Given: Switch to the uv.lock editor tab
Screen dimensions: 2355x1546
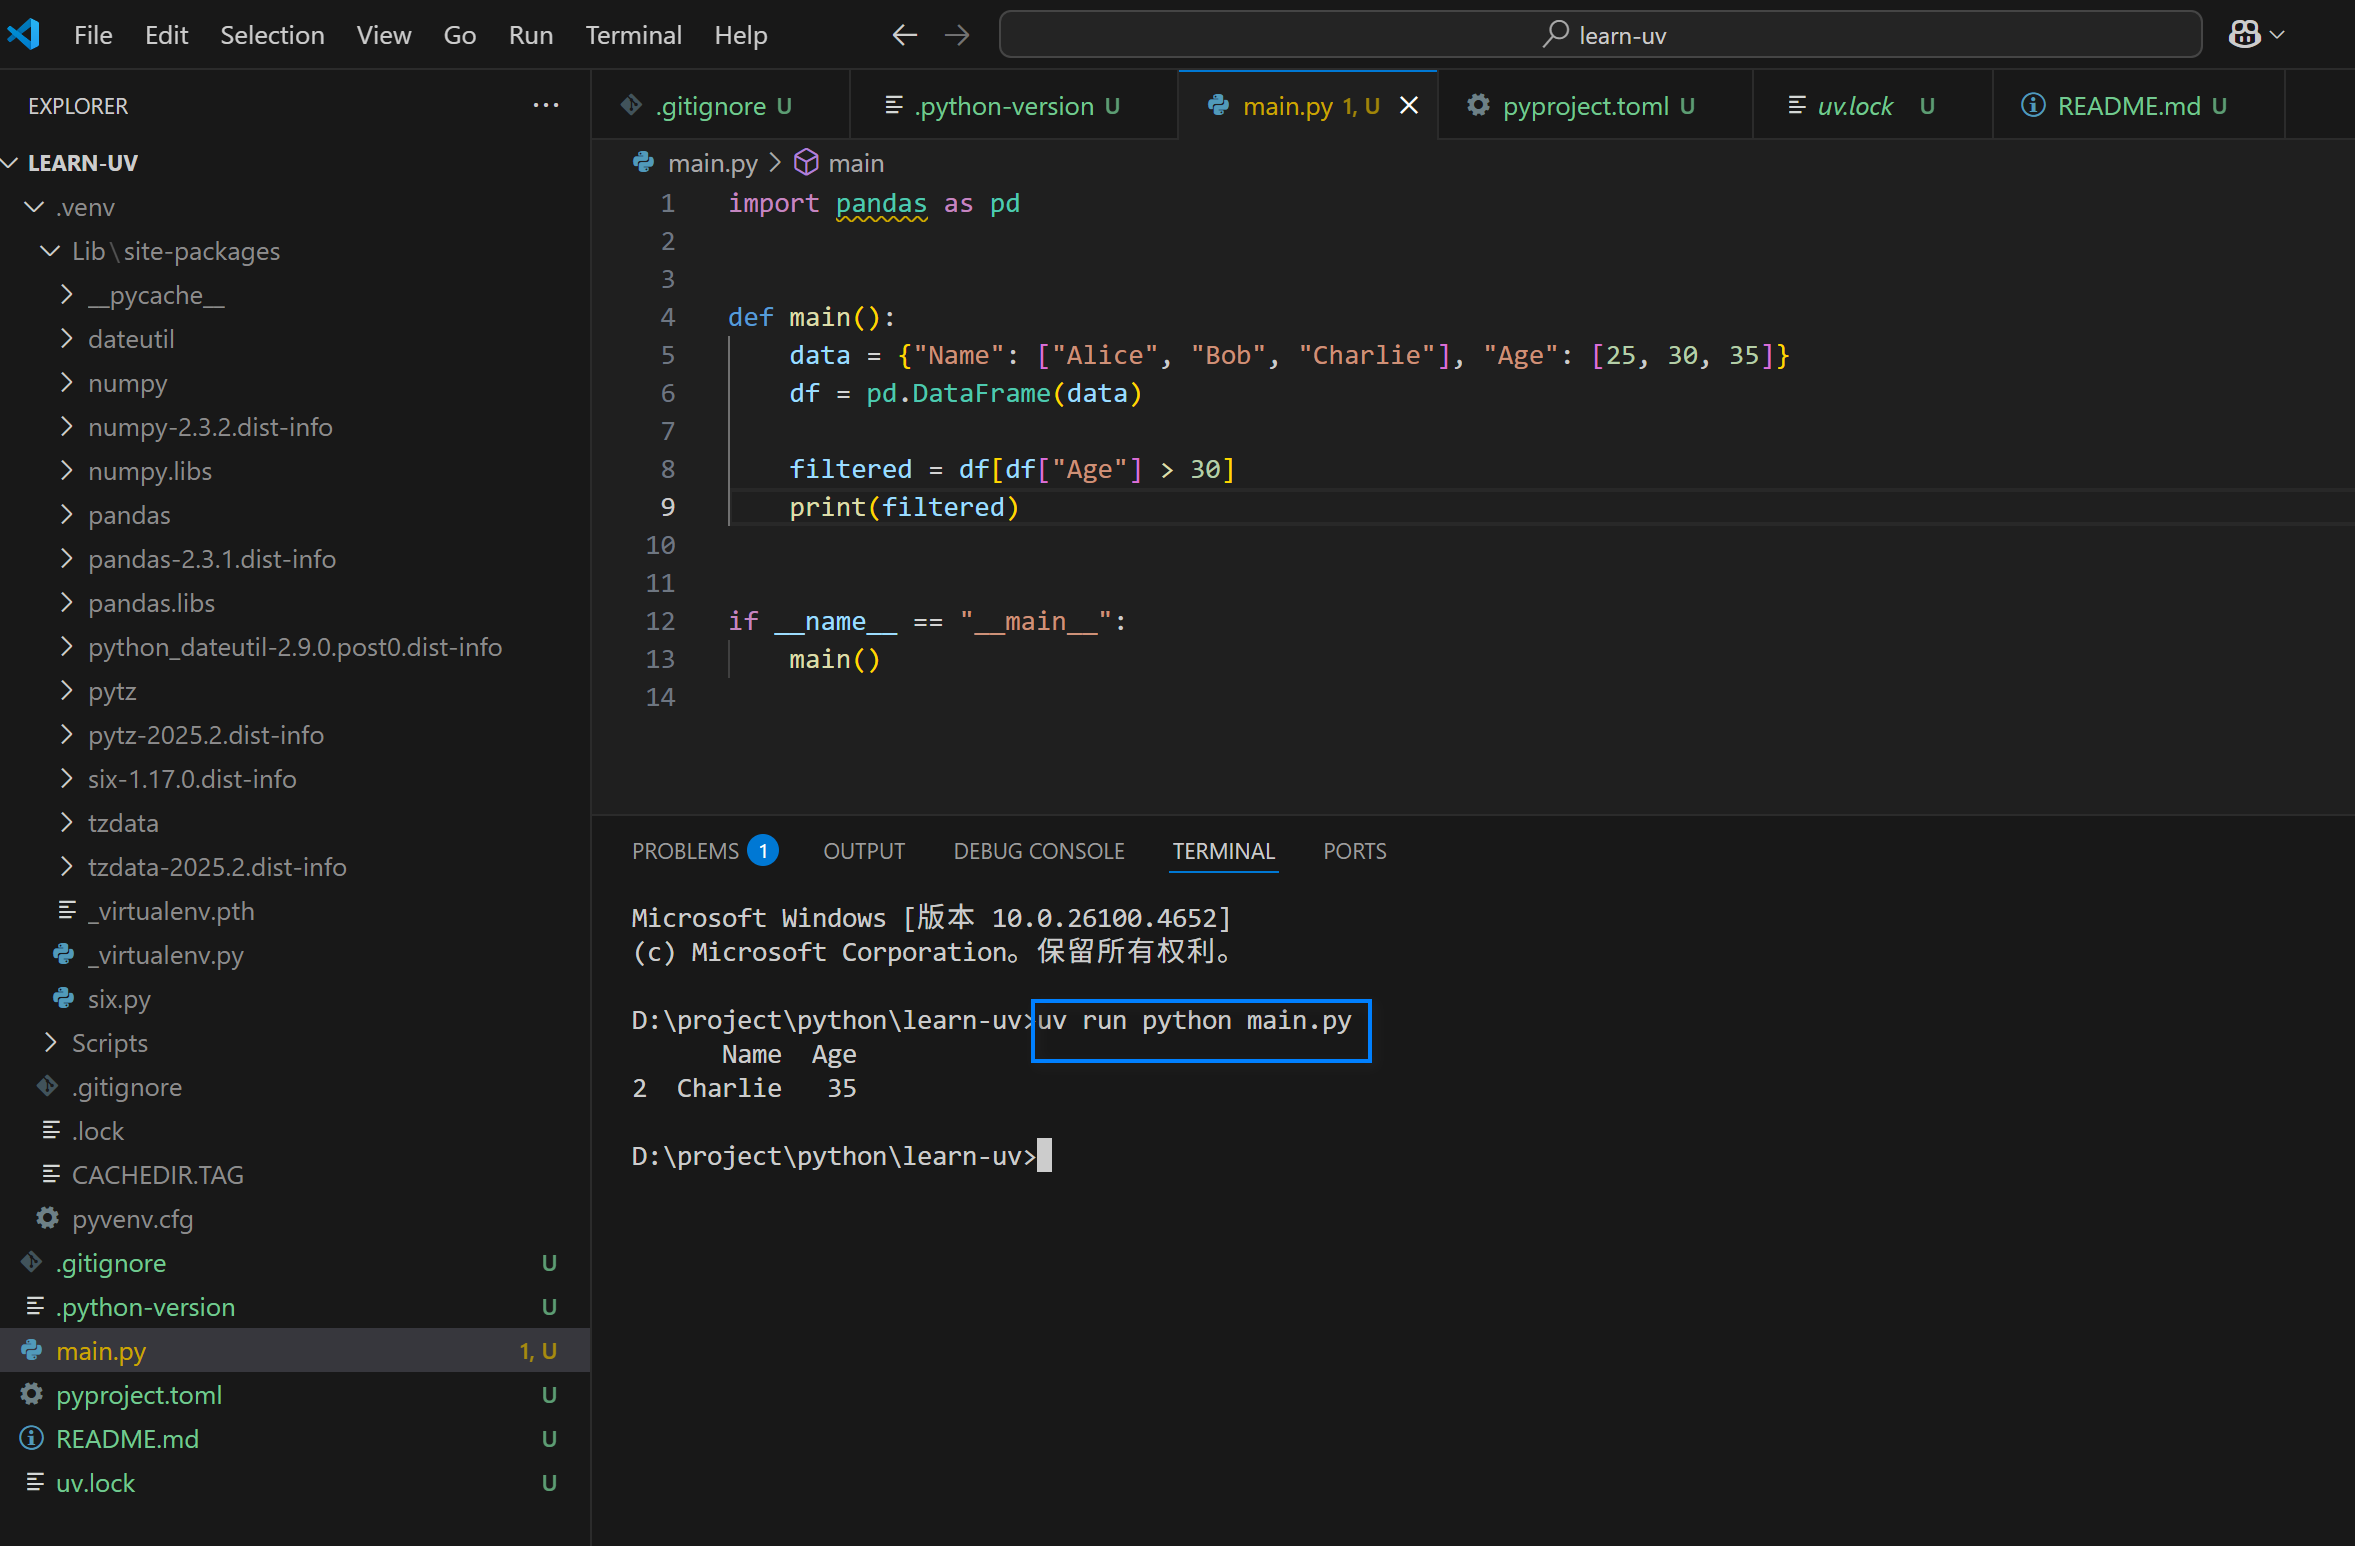Looking at the screenshot, I should pyautogui.click(x=1872, y=105).
